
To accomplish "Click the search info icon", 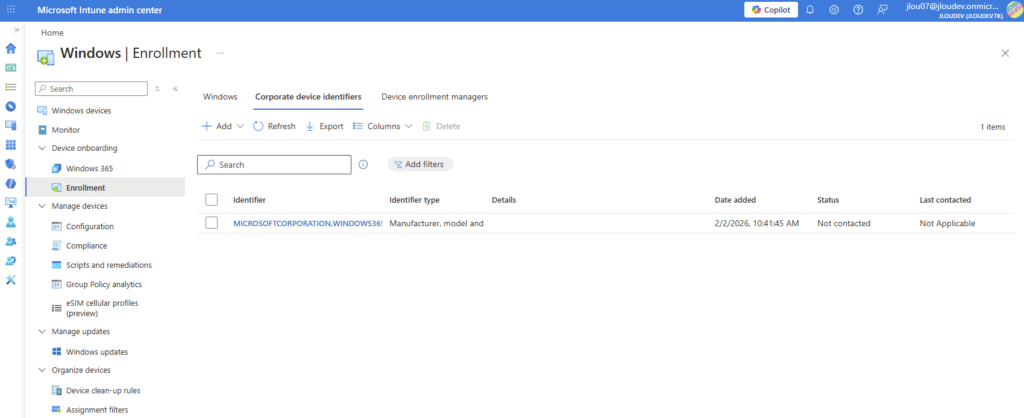I will click(363, 164).
